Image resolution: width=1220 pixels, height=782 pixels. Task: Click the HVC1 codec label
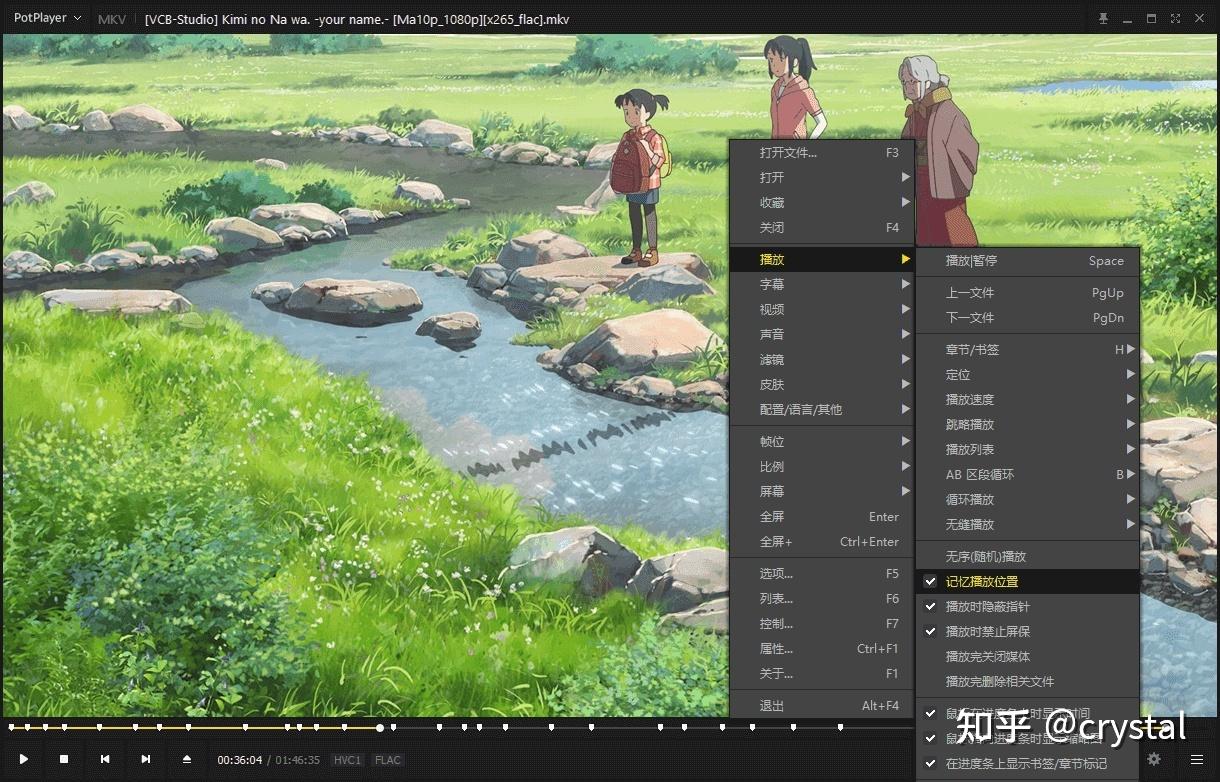[347, 760]
